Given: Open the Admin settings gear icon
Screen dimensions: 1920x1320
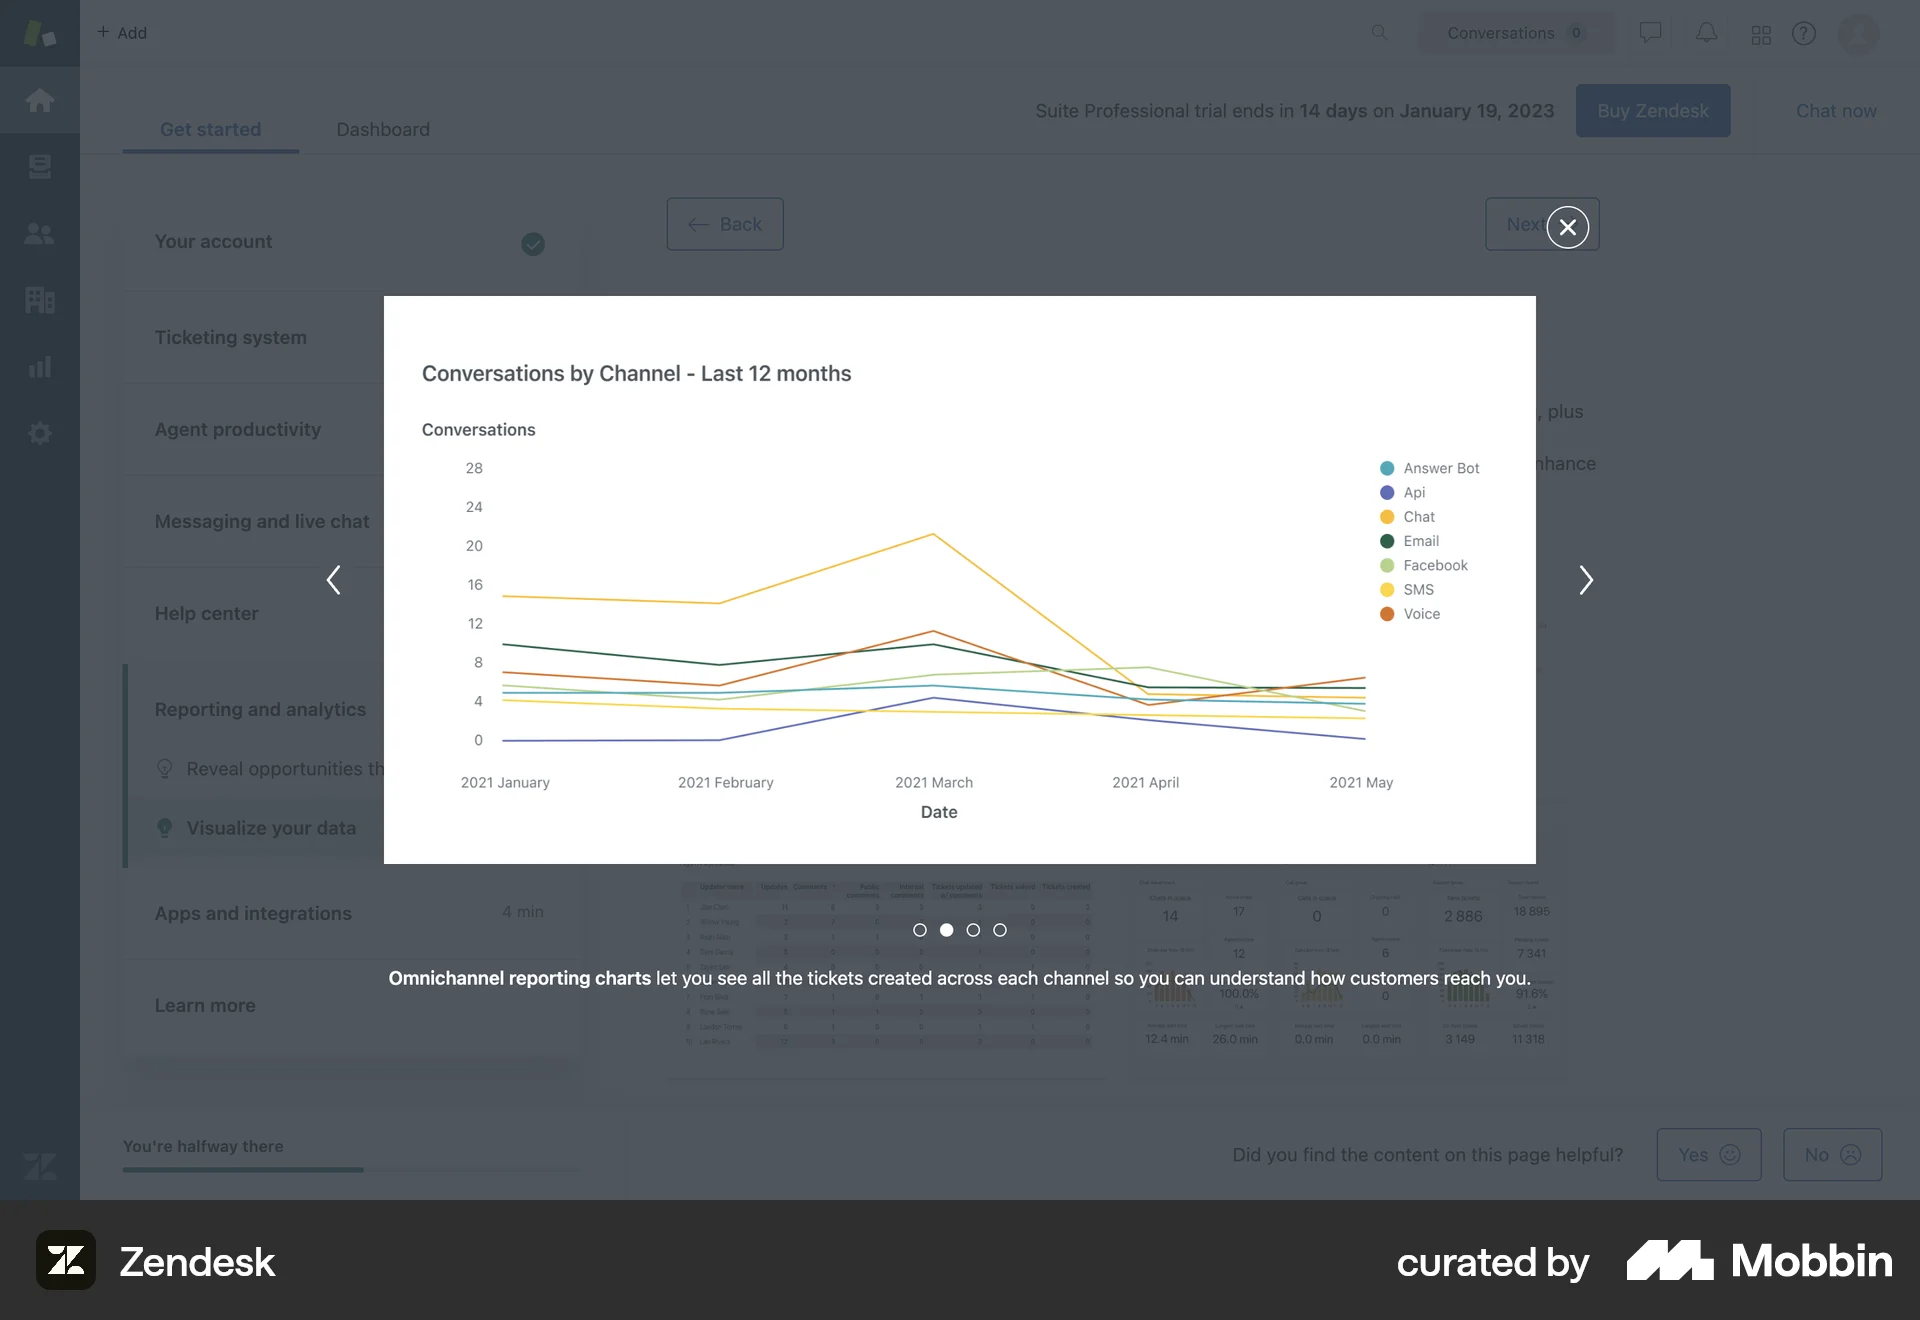Looking at the screenshot, I should pyautogui.click(x=40, y=432).
